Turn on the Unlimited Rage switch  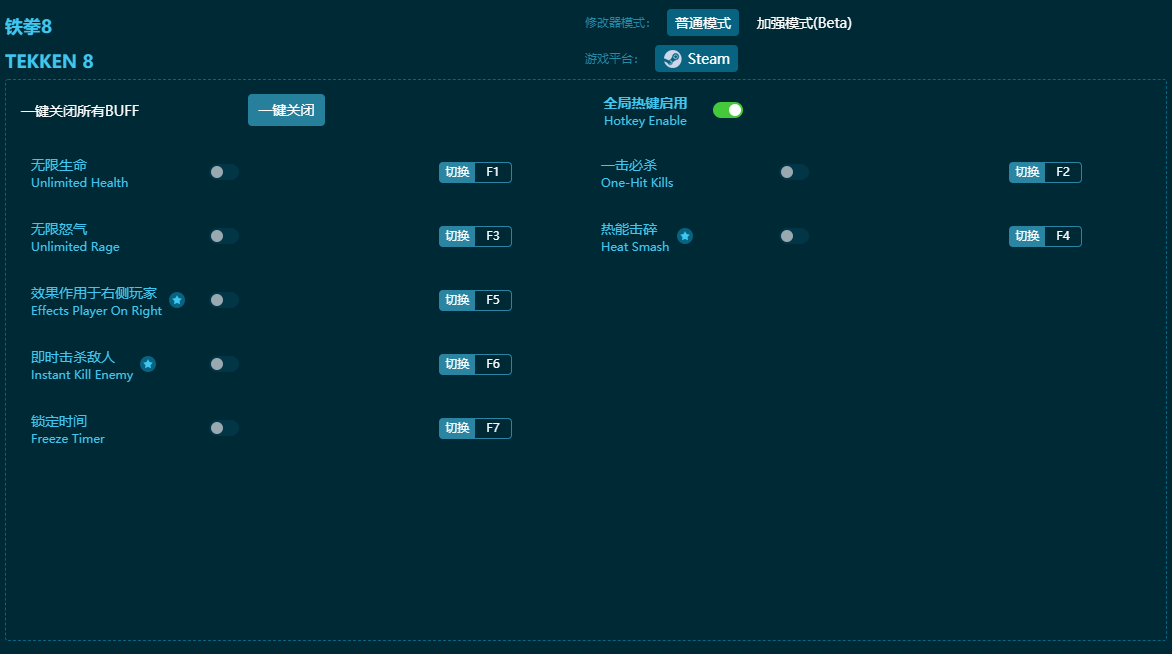click(x=224, y=236)
